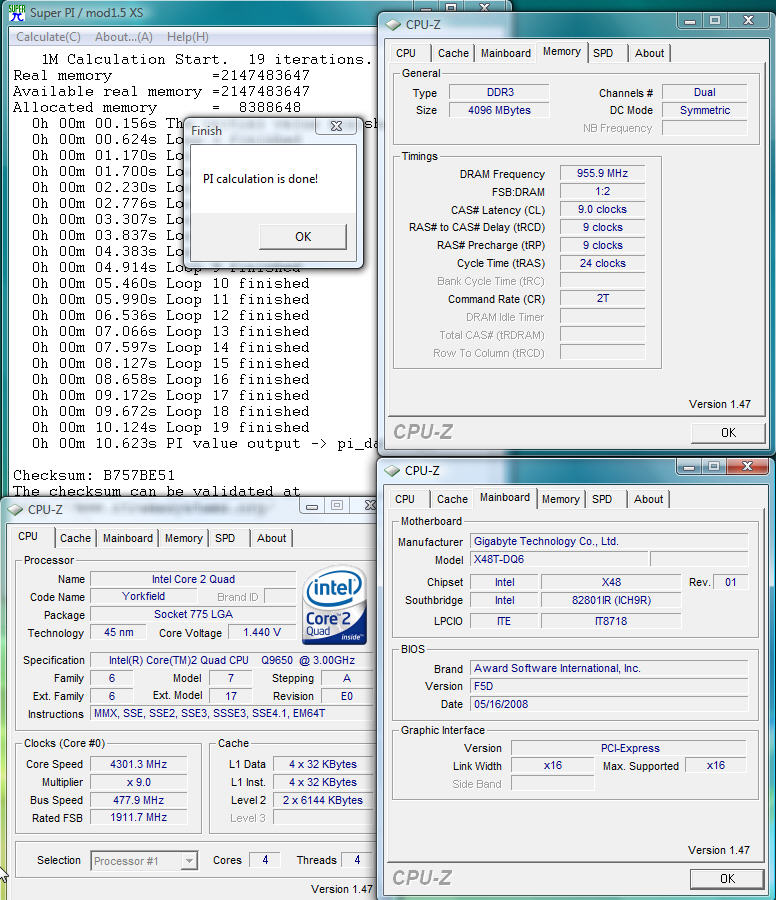
Task: Click the Bus Speed 477.9 MHz value
Action: pyautogui.click(x=139, y=800)
